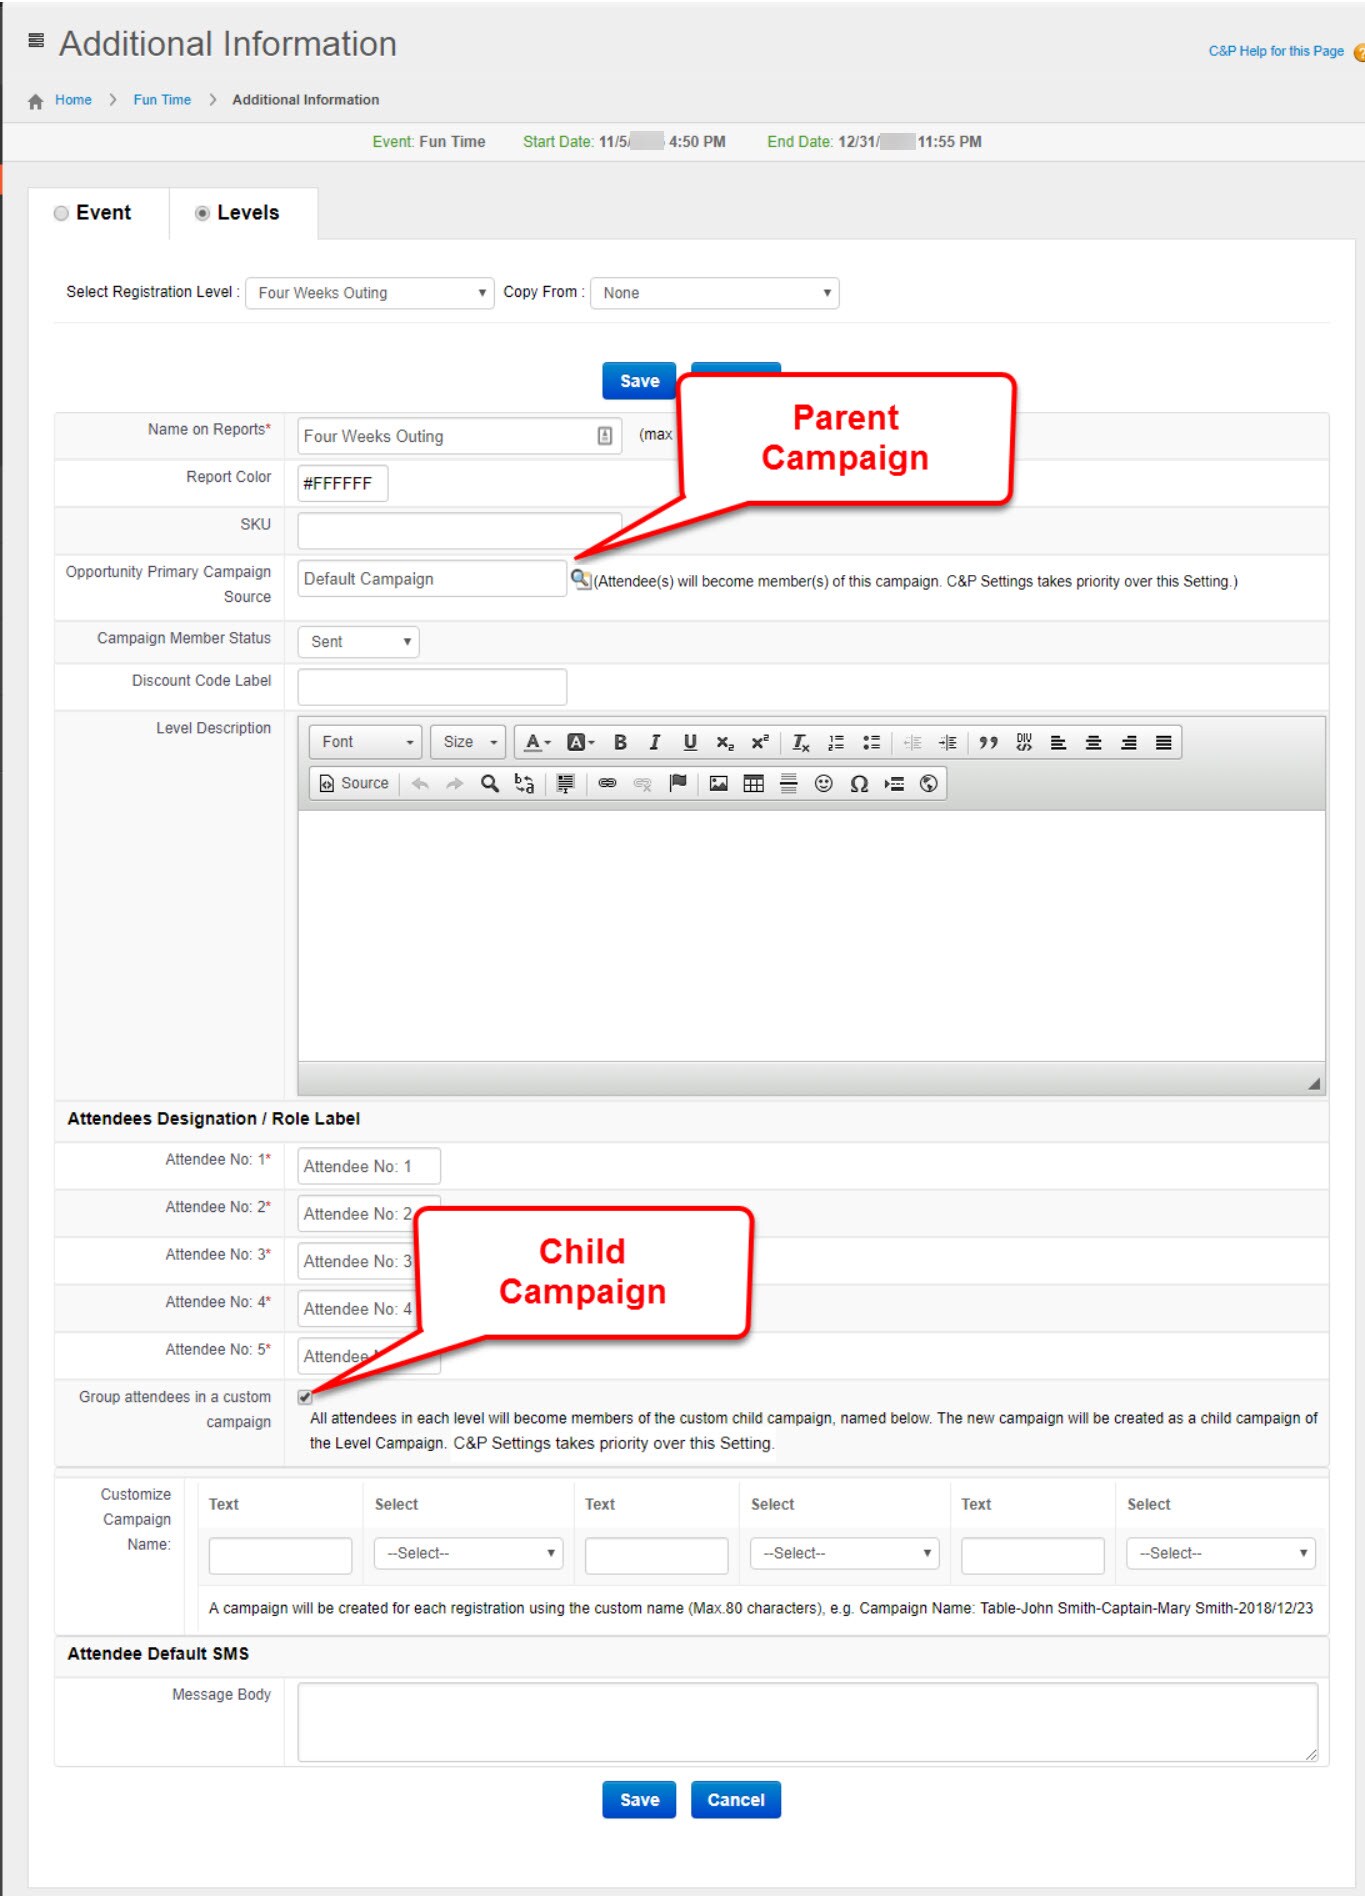Insert a smiley emoticon
Image resolution: width=1365 pixels, height=1896 pixels.
[x=823, y=783]
